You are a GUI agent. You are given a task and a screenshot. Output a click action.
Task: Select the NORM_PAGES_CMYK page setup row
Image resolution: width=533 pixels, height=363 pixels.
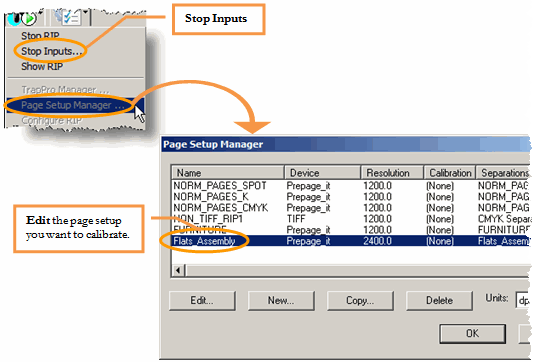[350, 208]
